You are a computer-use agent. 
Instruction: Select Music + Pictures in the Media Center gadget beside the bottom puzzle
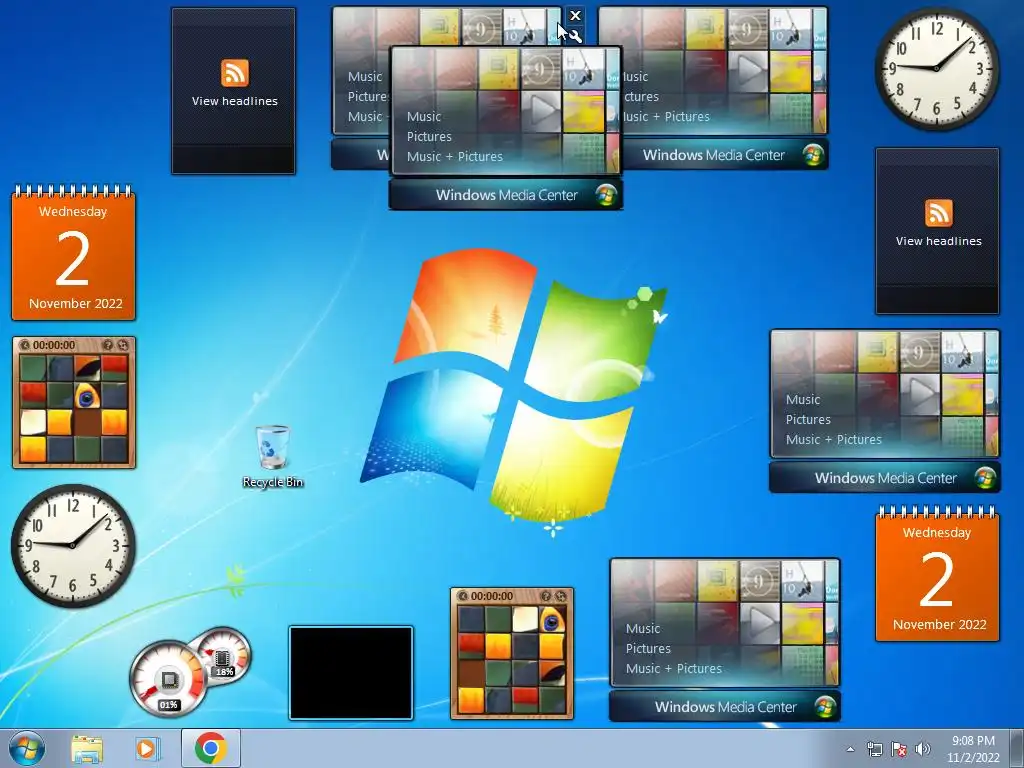click(674, 669)
